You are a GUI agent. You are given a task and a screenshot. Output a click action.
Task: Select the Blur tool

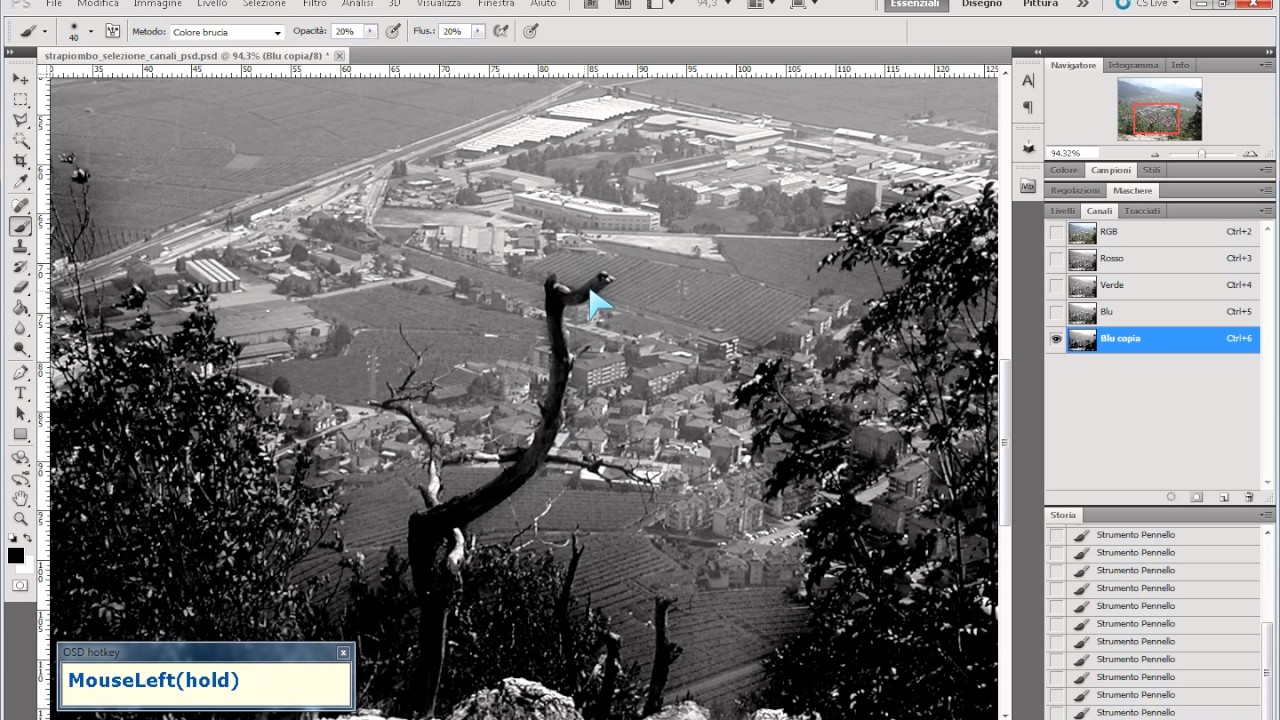tap(20, 329)
